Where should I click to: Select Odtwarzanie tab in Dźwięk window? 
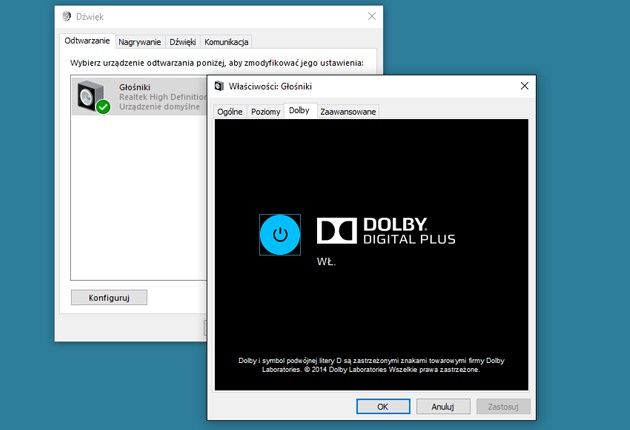coord(87,41)
